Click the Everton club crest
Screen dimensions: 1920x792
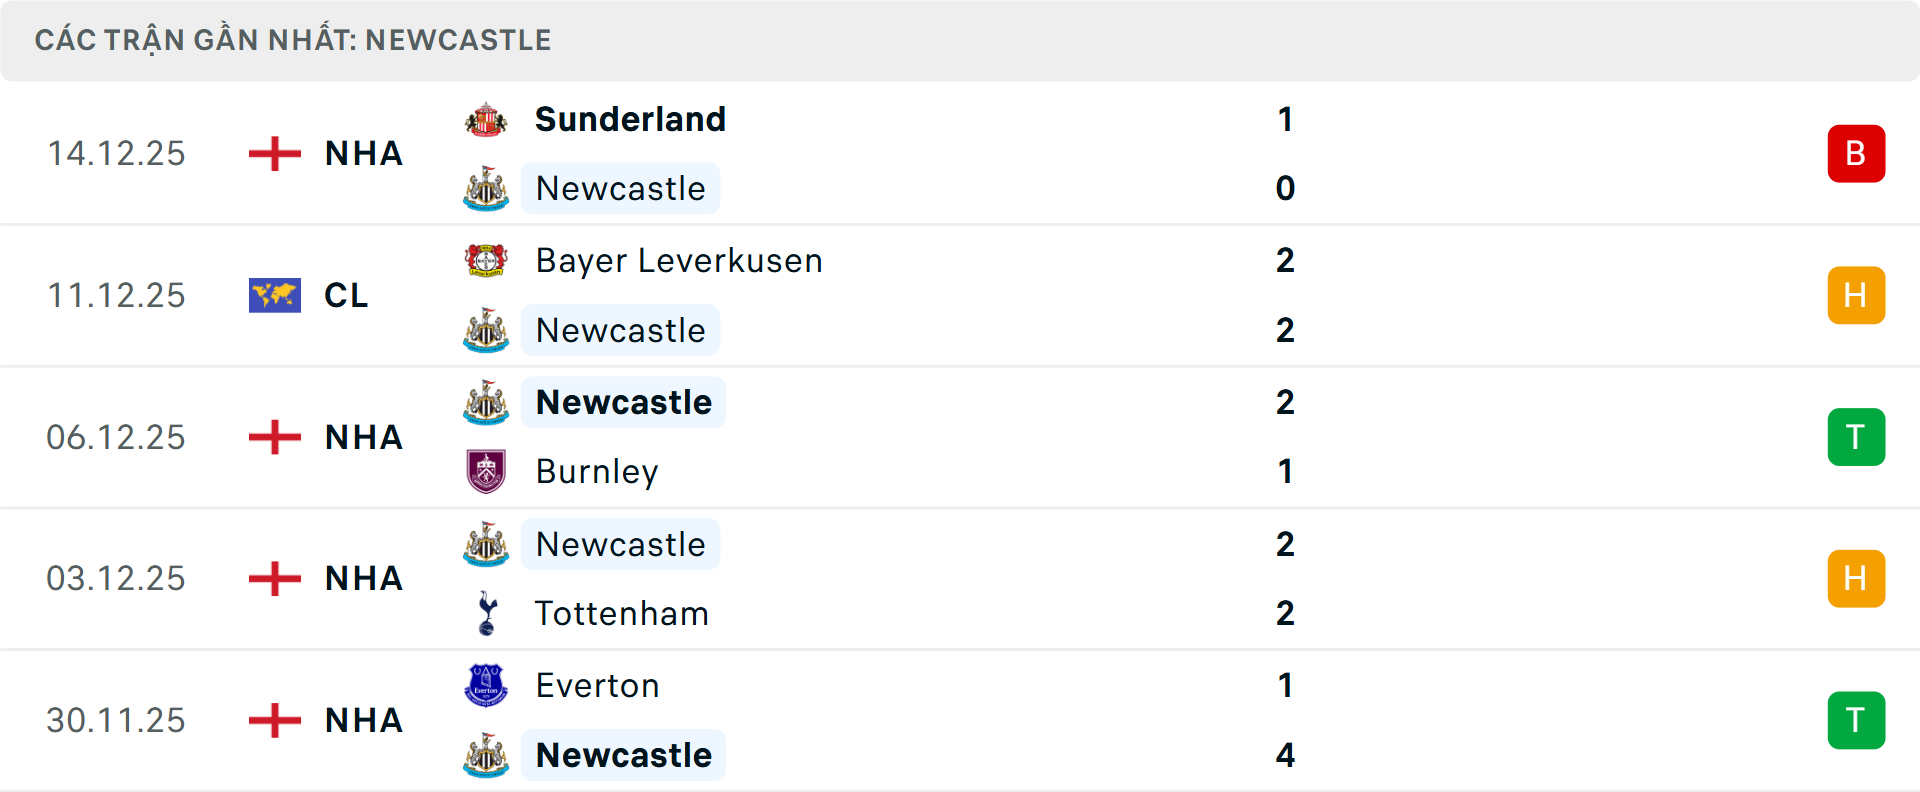pyautogui.click(x=486, y=686)
